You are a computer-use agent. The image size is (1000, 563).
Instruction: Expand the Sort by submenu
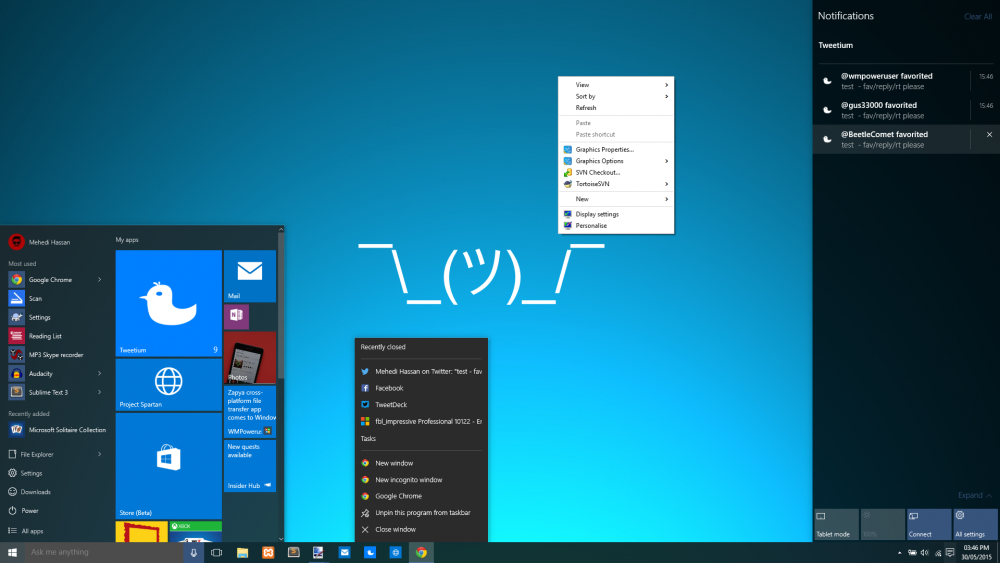coord(616,96)
